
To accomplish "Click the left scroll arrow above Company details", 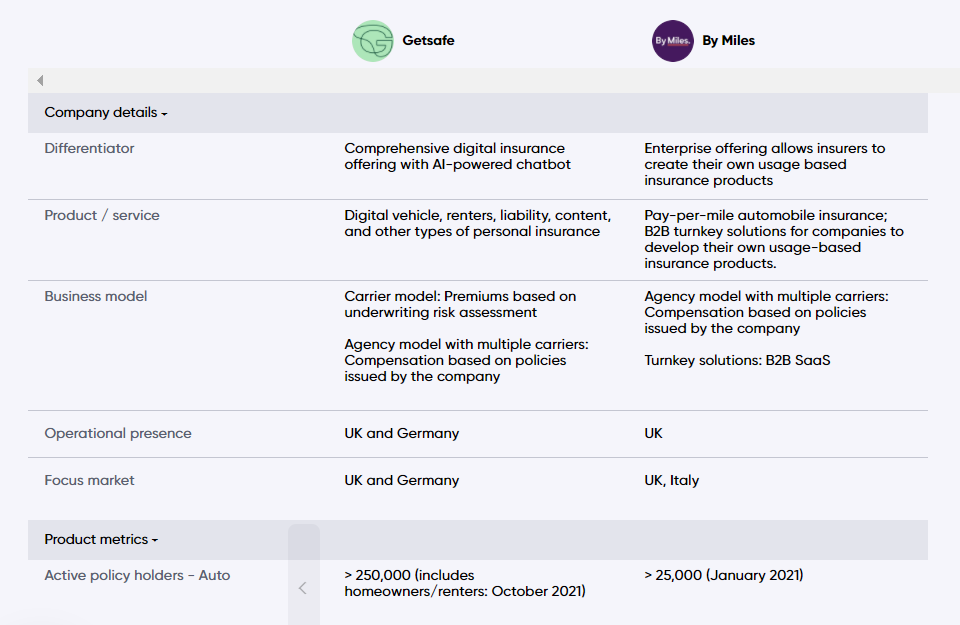I will tap(40, 81).
